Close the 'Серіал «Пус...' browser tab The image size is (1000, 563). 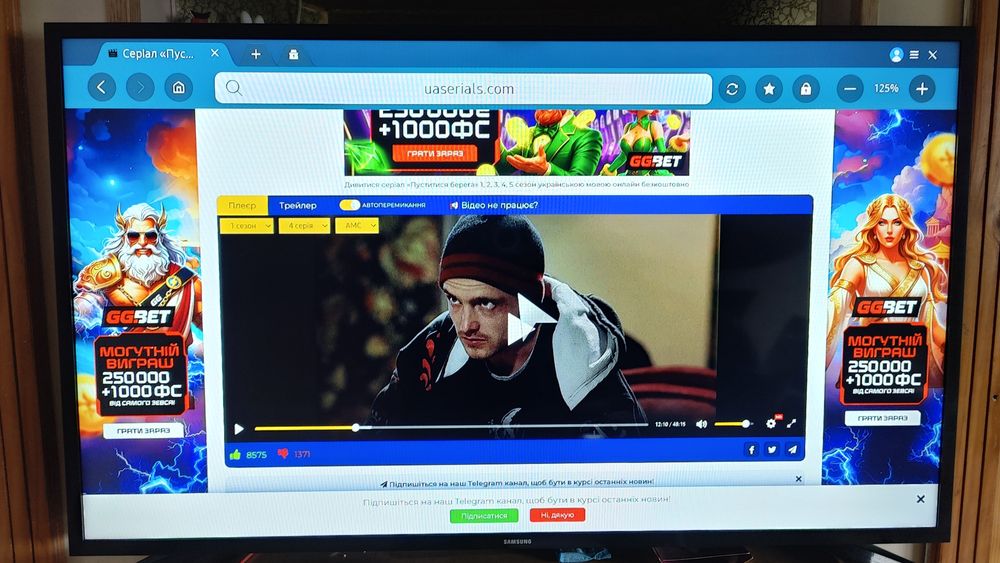(x=215, y=53)
